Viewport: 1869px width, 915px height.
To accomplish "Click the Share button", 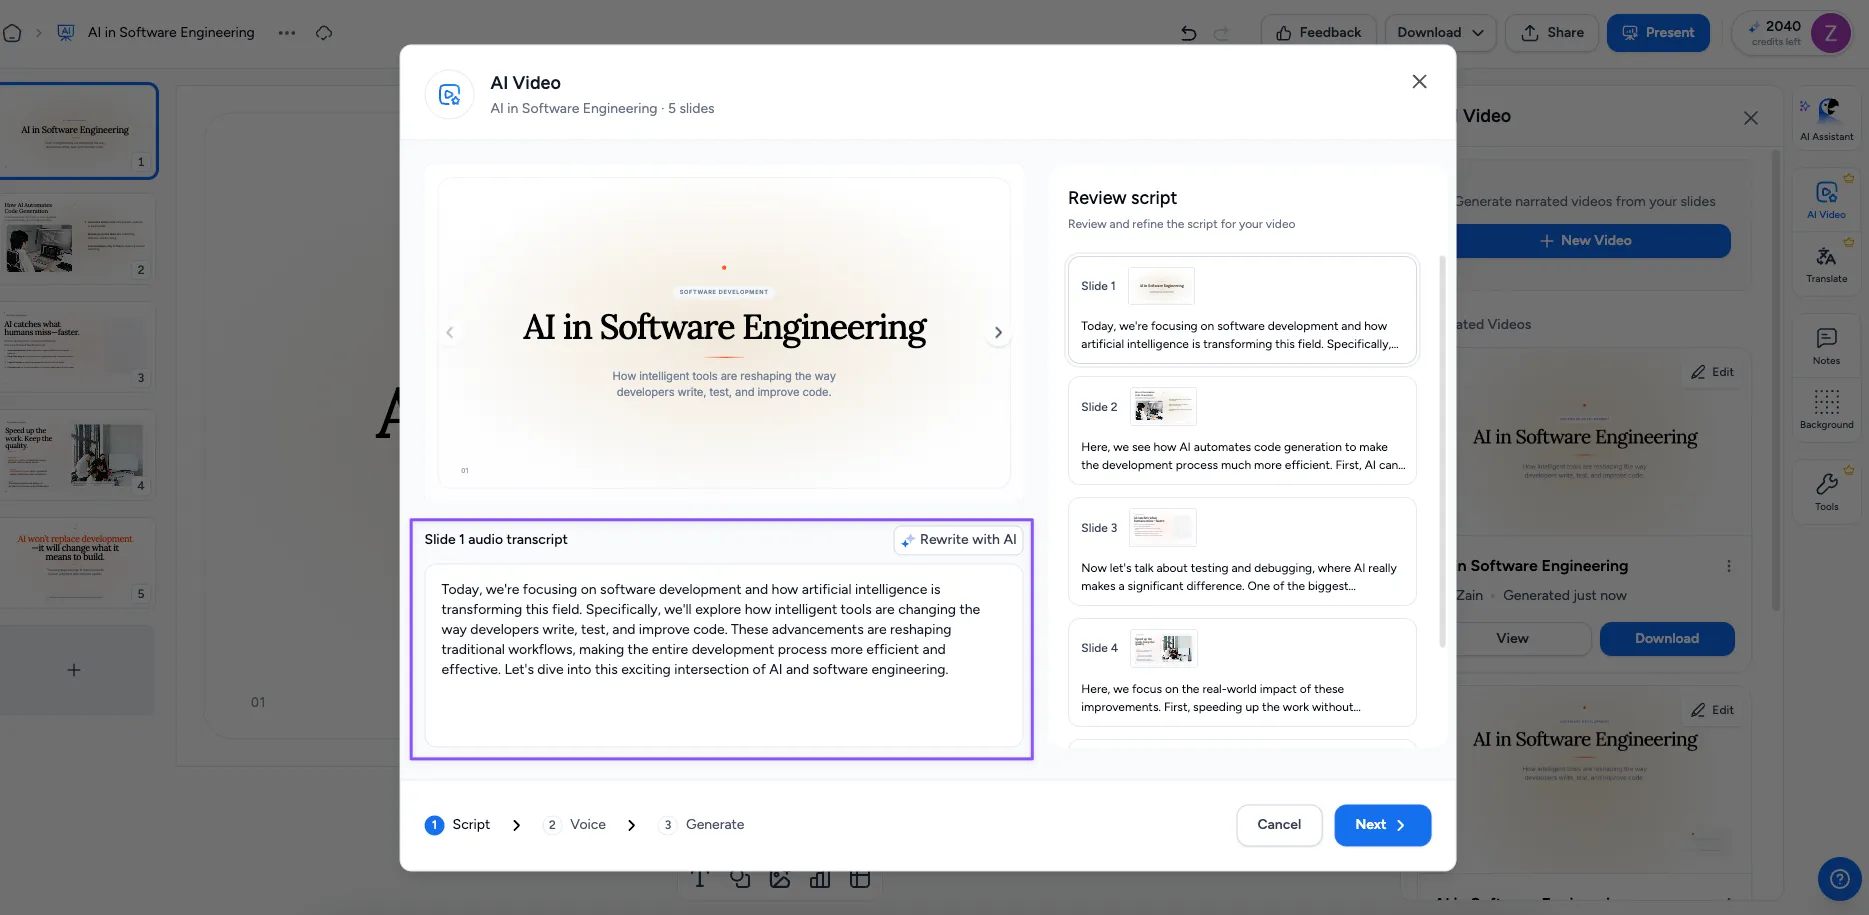I will click(1552, 33).
